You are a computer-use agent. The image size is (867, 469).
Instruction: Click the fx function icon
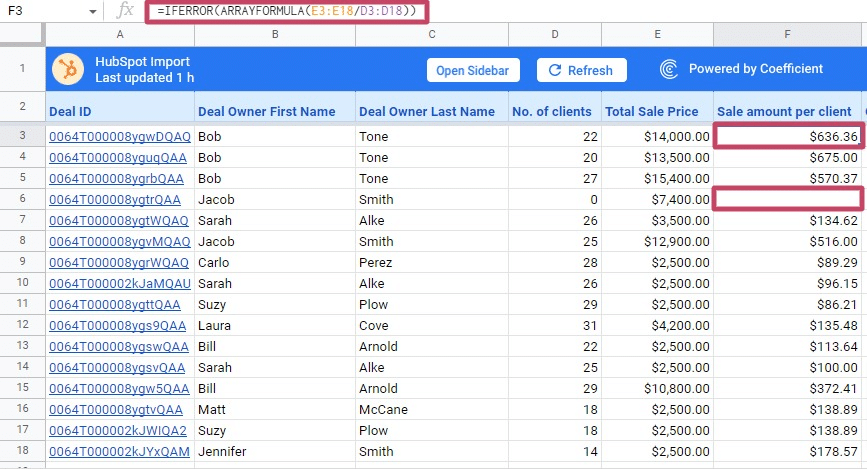click(x=125, y=11)
